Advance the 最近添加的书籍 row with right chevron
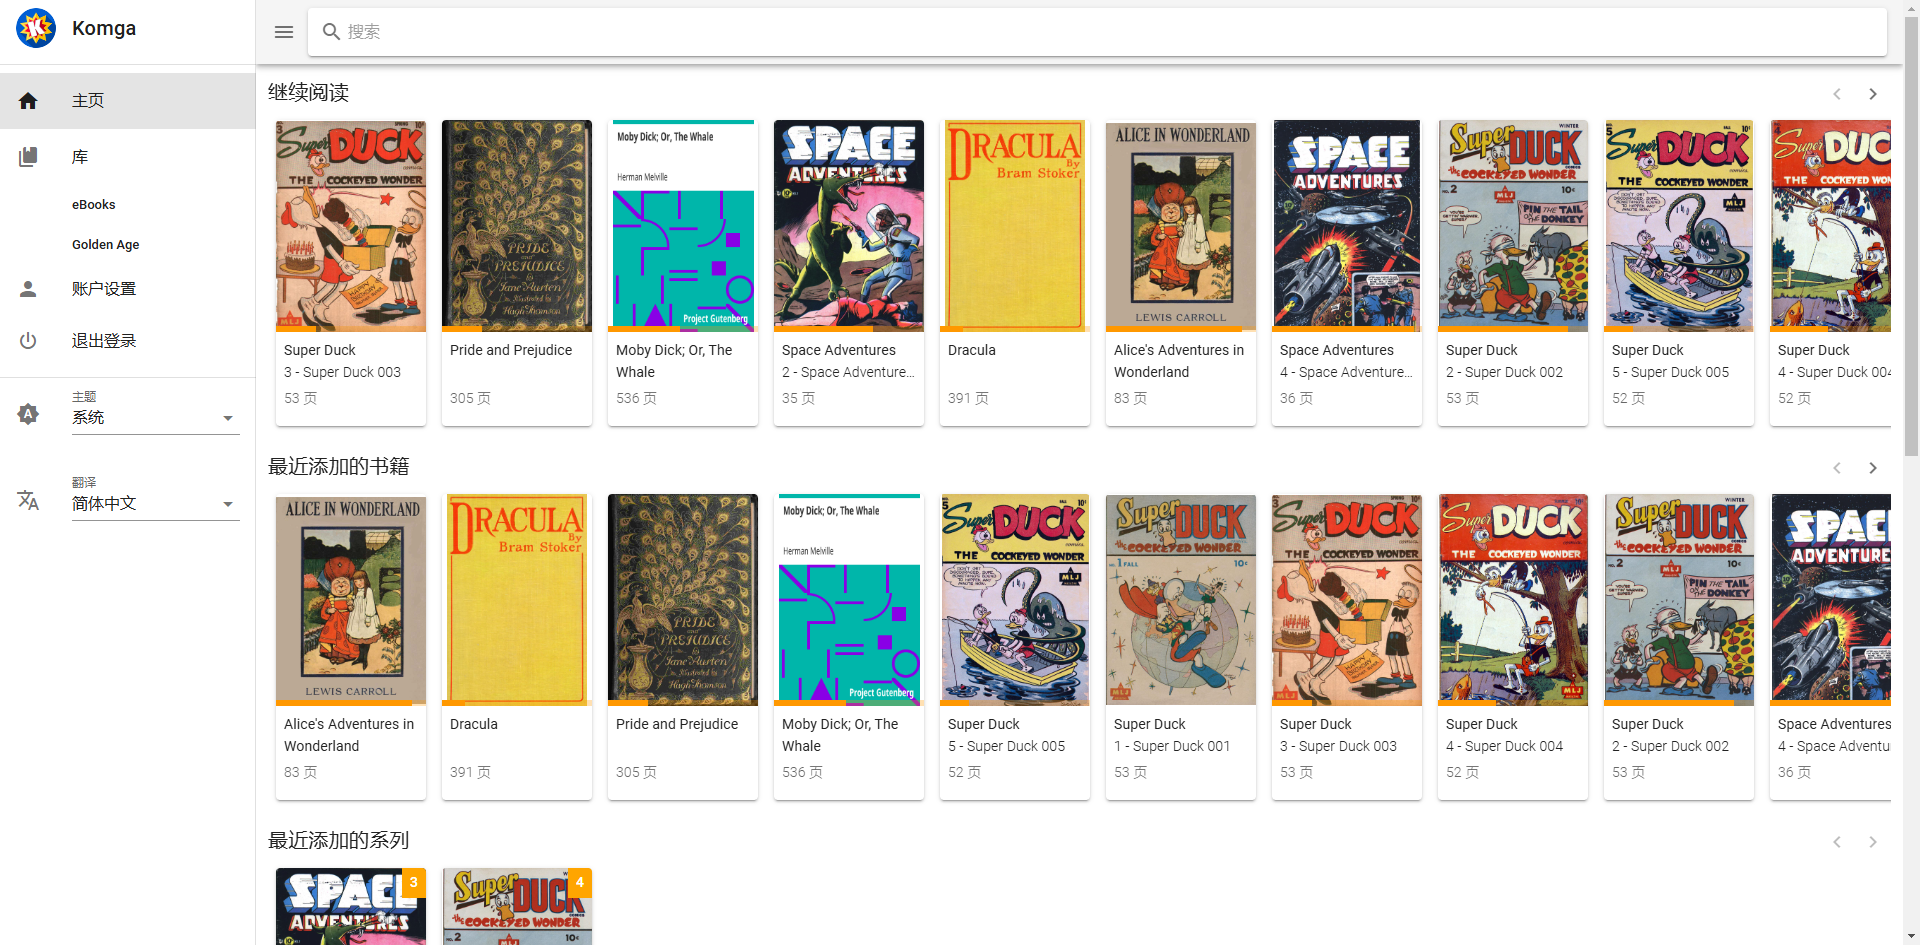The image size is (1920, 945). [x=1873, y=468]
